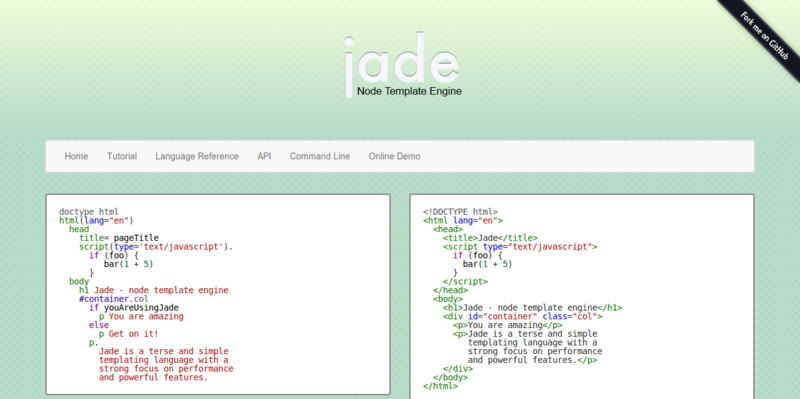Select the API nav item
Image resolution: width=800 pixels, height=399 pixels.
click(264, 156)
